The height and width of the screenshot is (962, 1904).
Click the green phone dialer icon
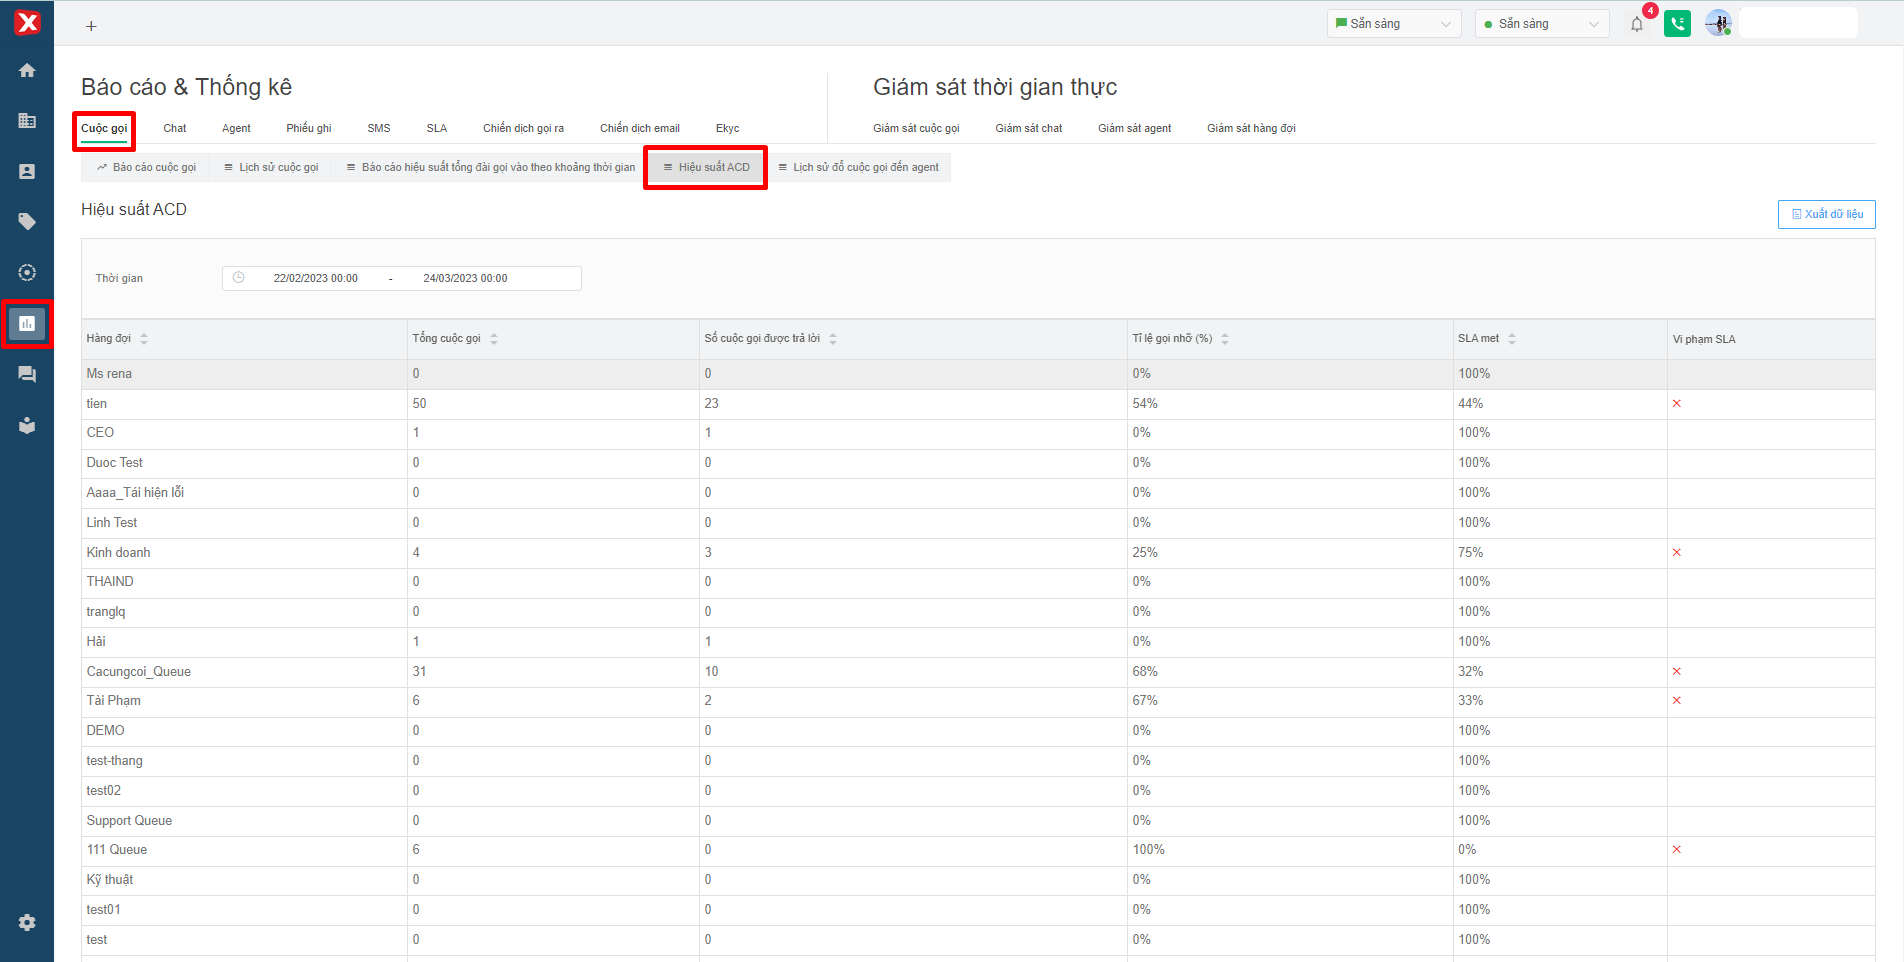(x=1677, y=24)
